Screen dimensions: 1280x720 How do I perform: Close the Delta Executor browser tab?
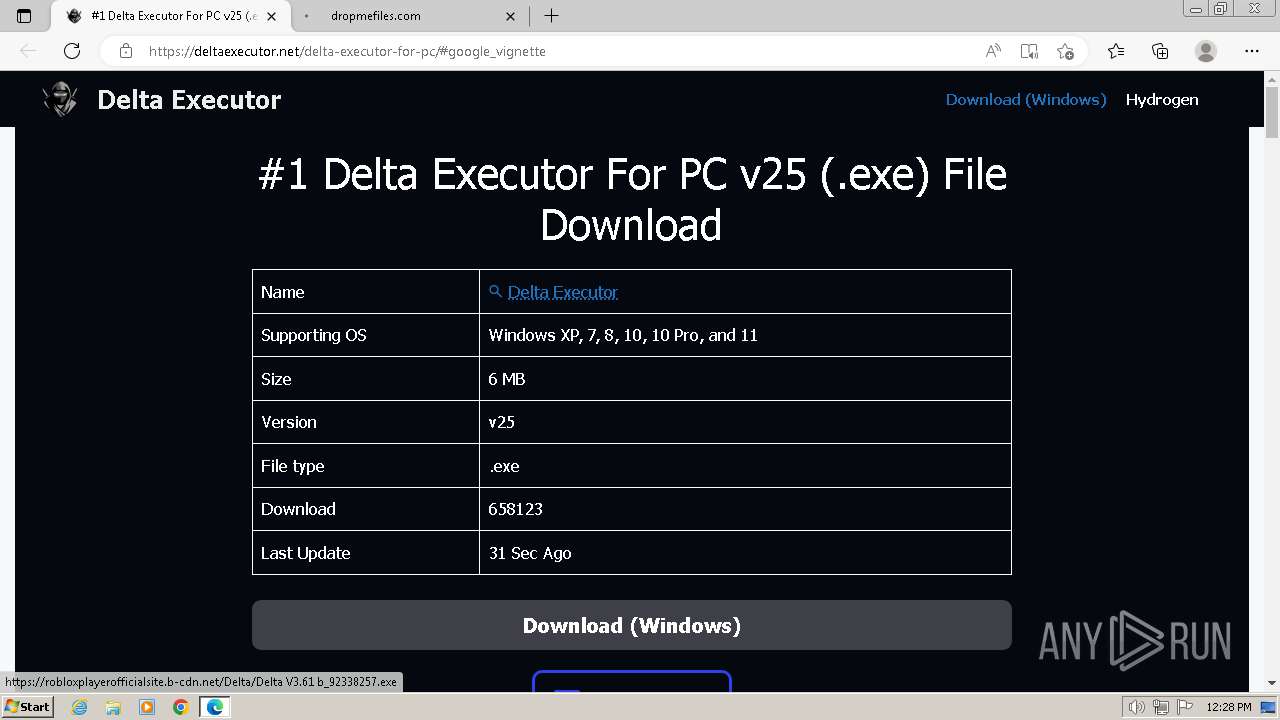(x=271, y=16)
